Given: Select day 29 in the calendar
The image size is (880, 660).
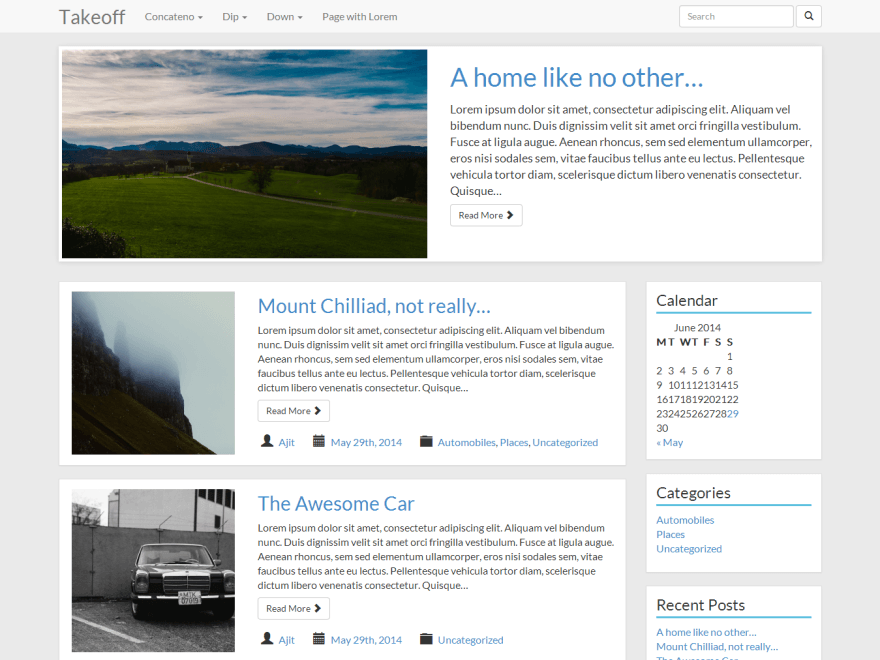Looking at the screenshot, I should [x=732, y=413].
